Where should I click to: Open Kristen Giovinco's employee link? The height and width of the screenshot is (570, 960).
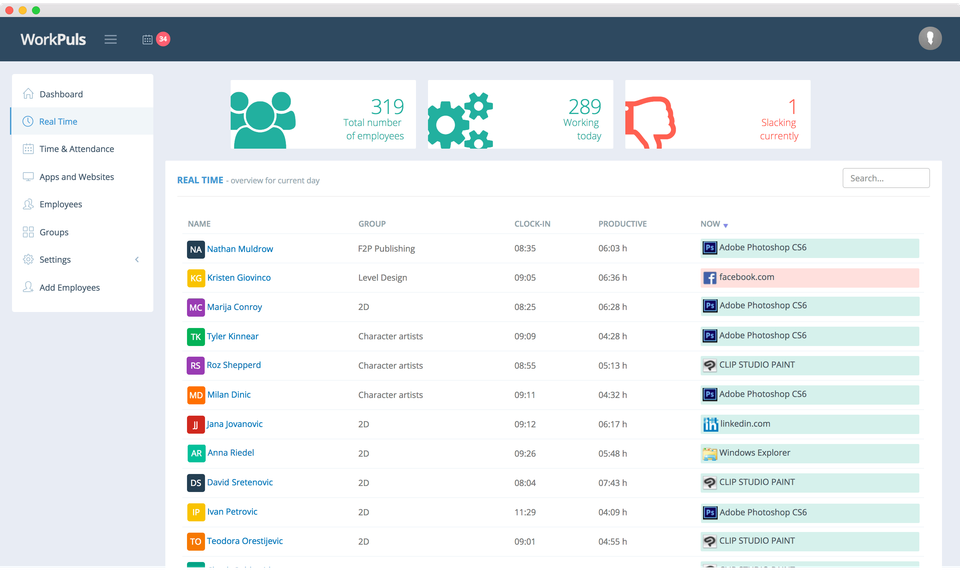click(x=239, y=278)
